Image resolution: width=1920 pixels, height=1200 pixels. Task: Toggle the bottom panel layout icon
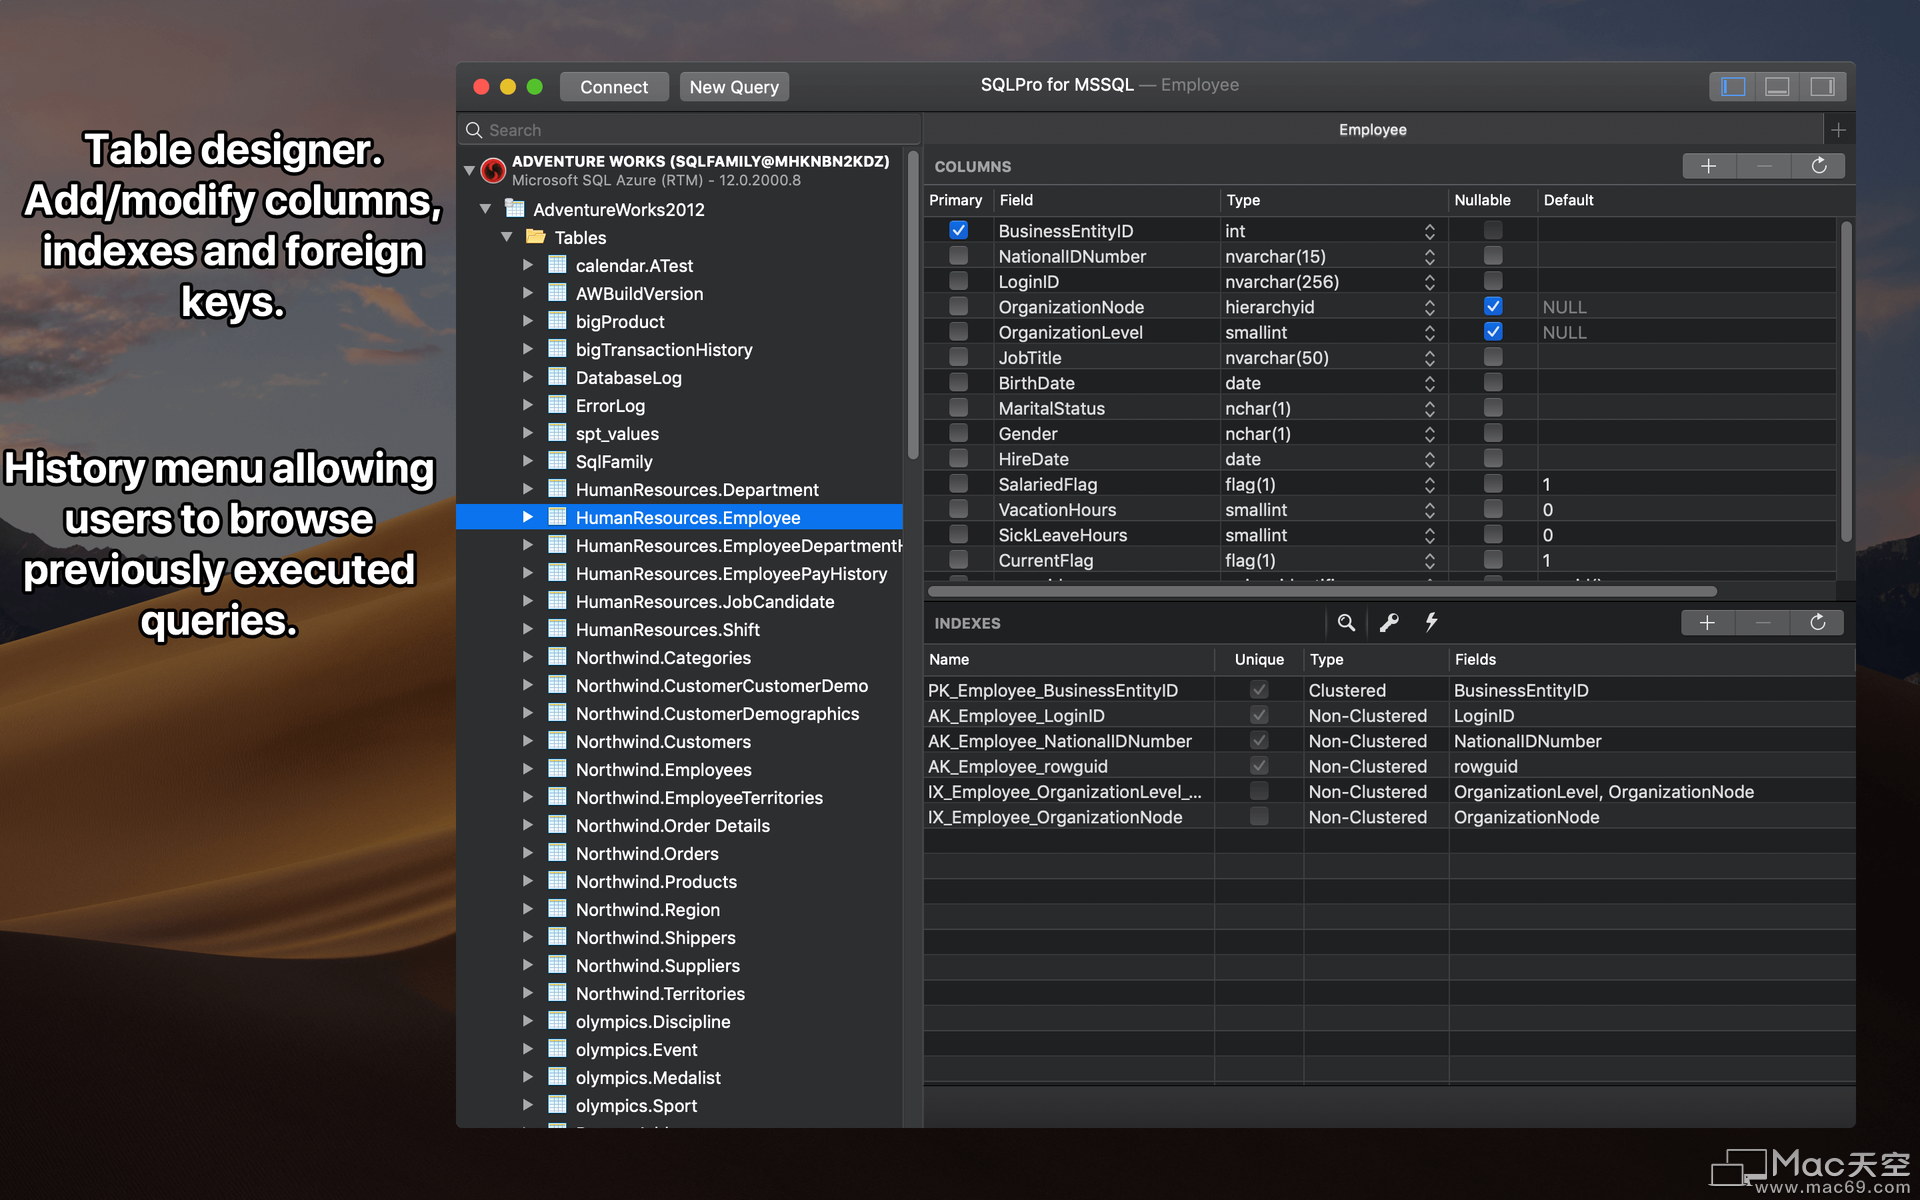(x=1777, y=87)
